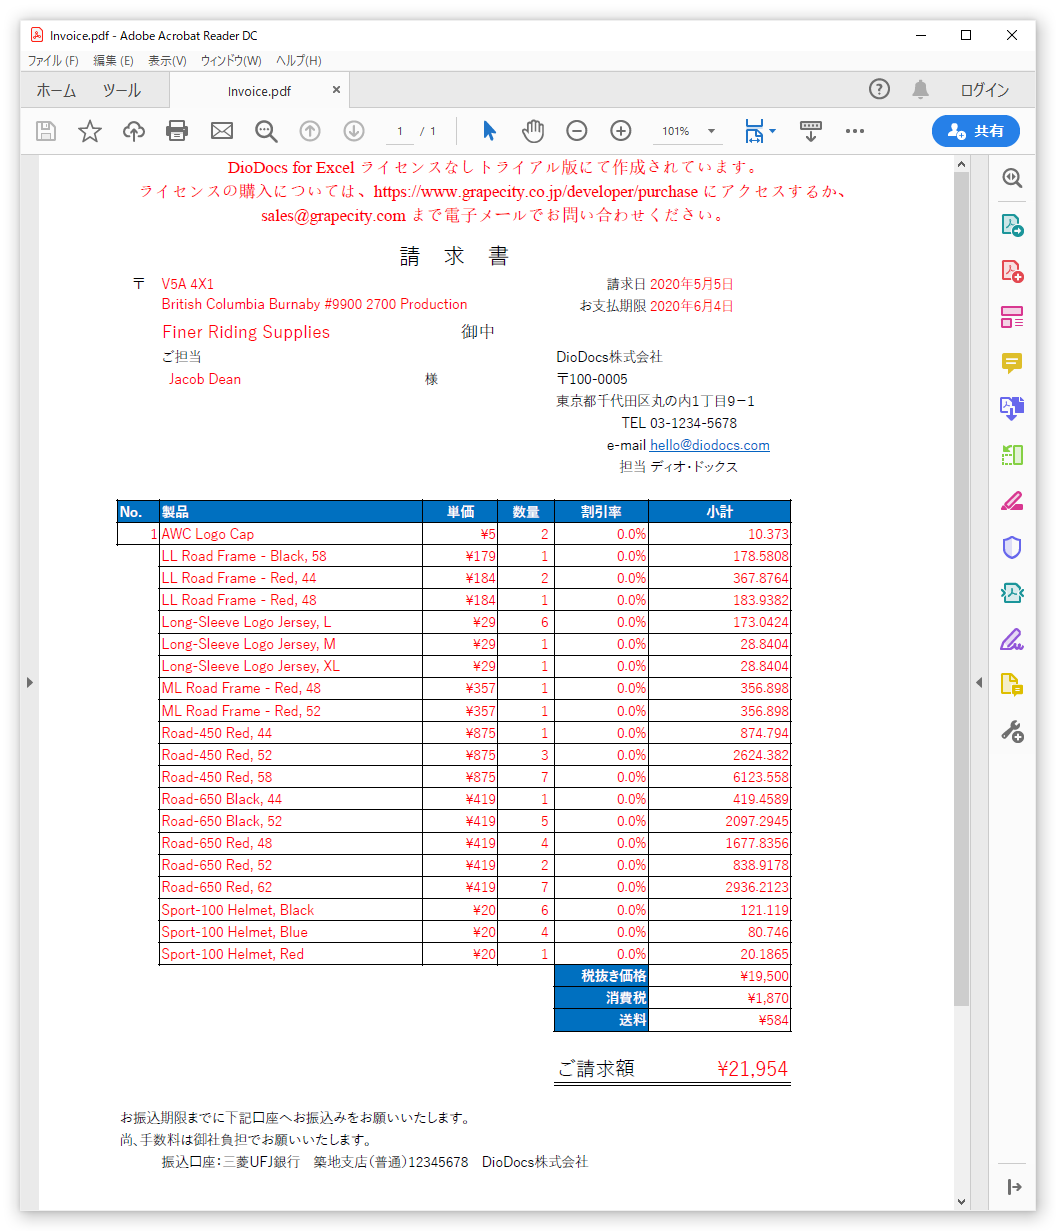1056x1231 pixels.
Task: Open Help question mark icon
Action: point(879,89)
